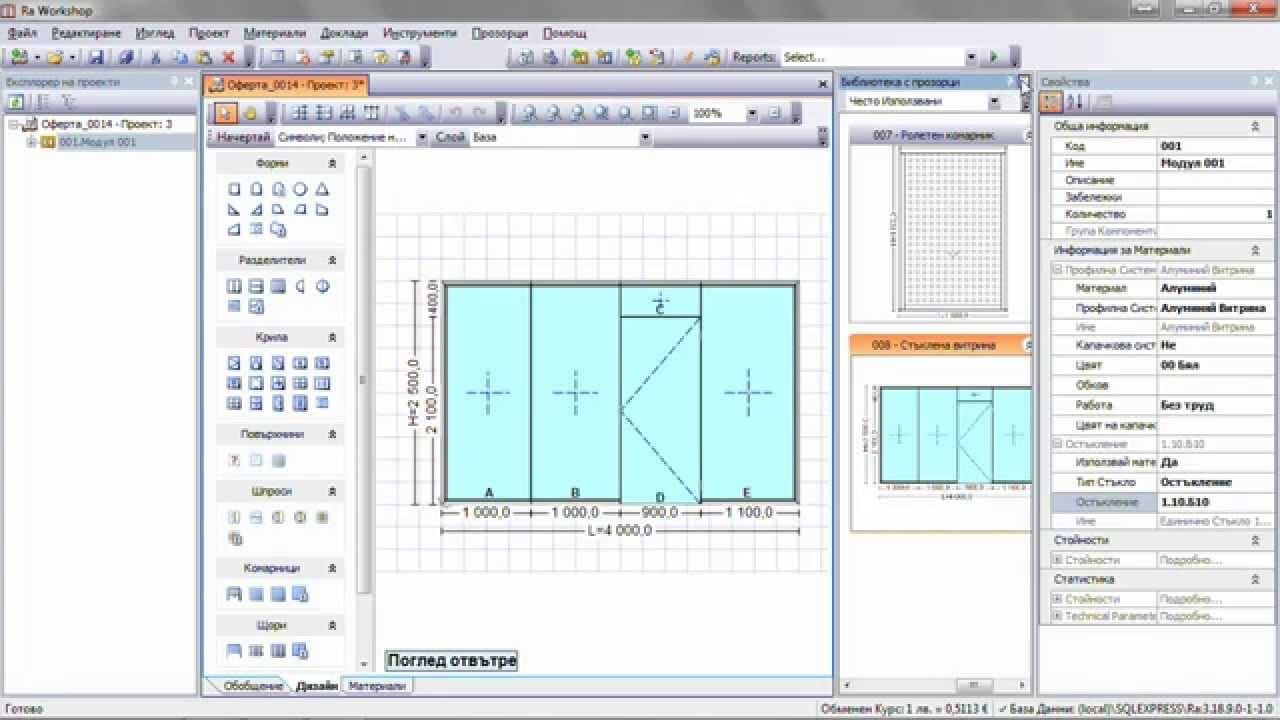Click the Cut (scissors) toolbar icon
This screenshot has height=720, width=1280.
coord(155,57)
